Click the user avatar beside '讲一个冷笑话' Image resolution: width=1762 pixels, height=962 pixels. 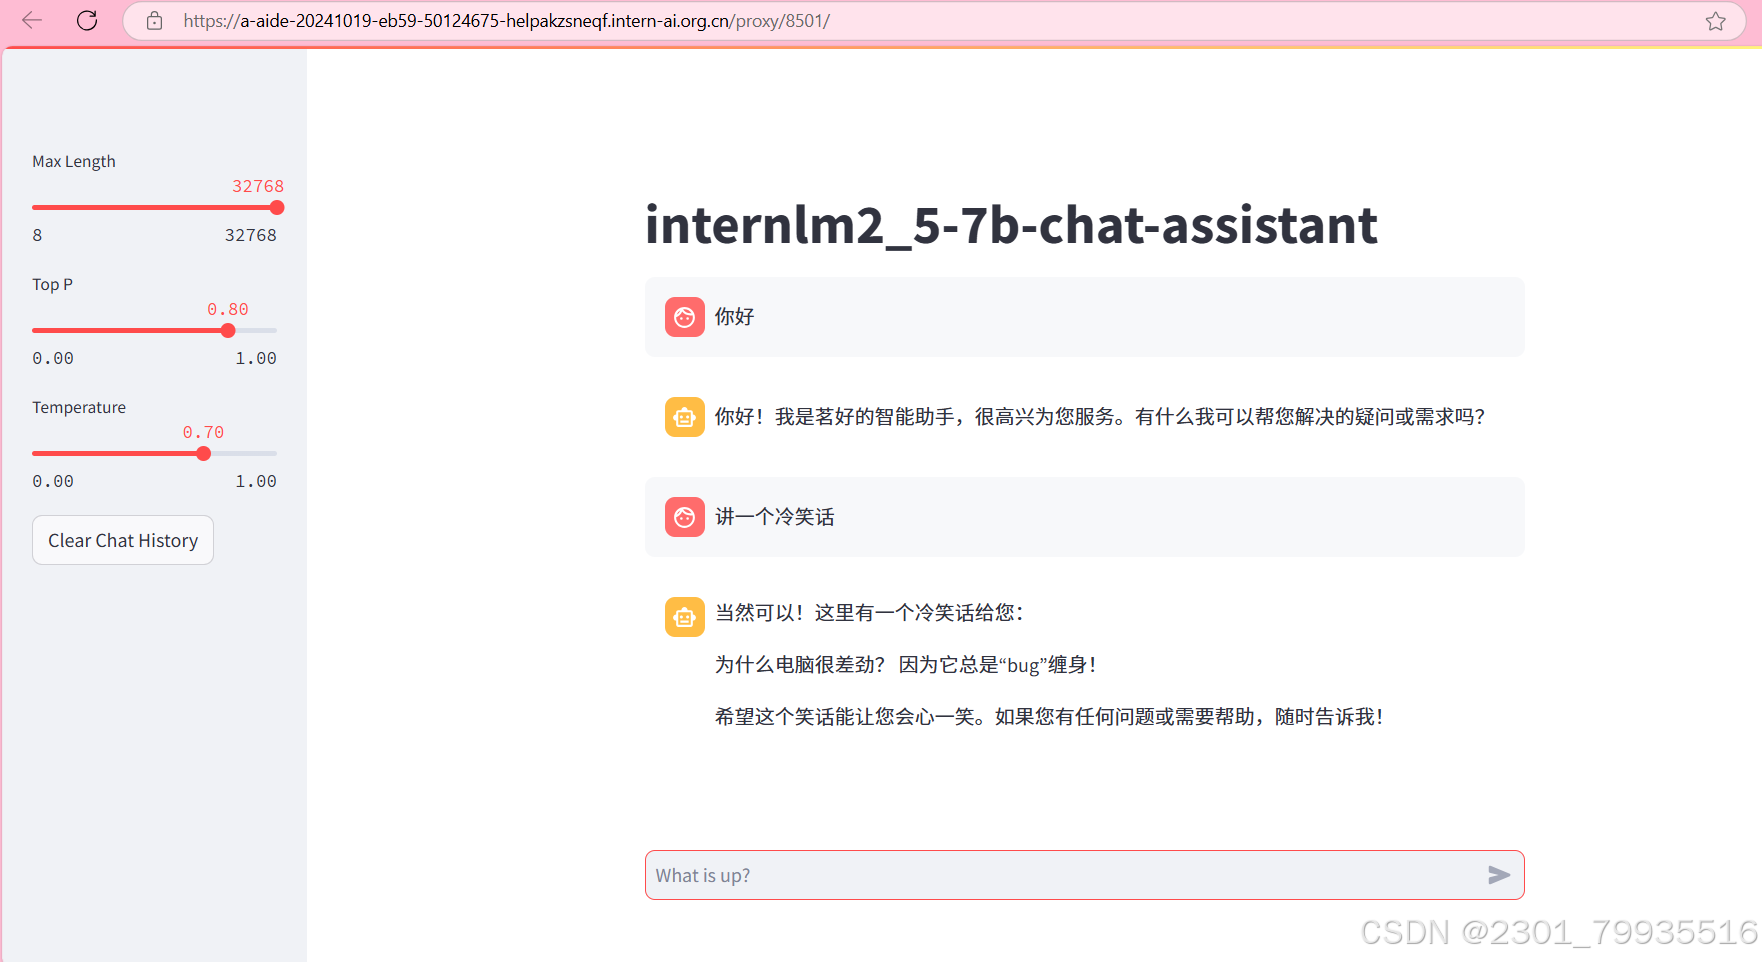[684, 517]
